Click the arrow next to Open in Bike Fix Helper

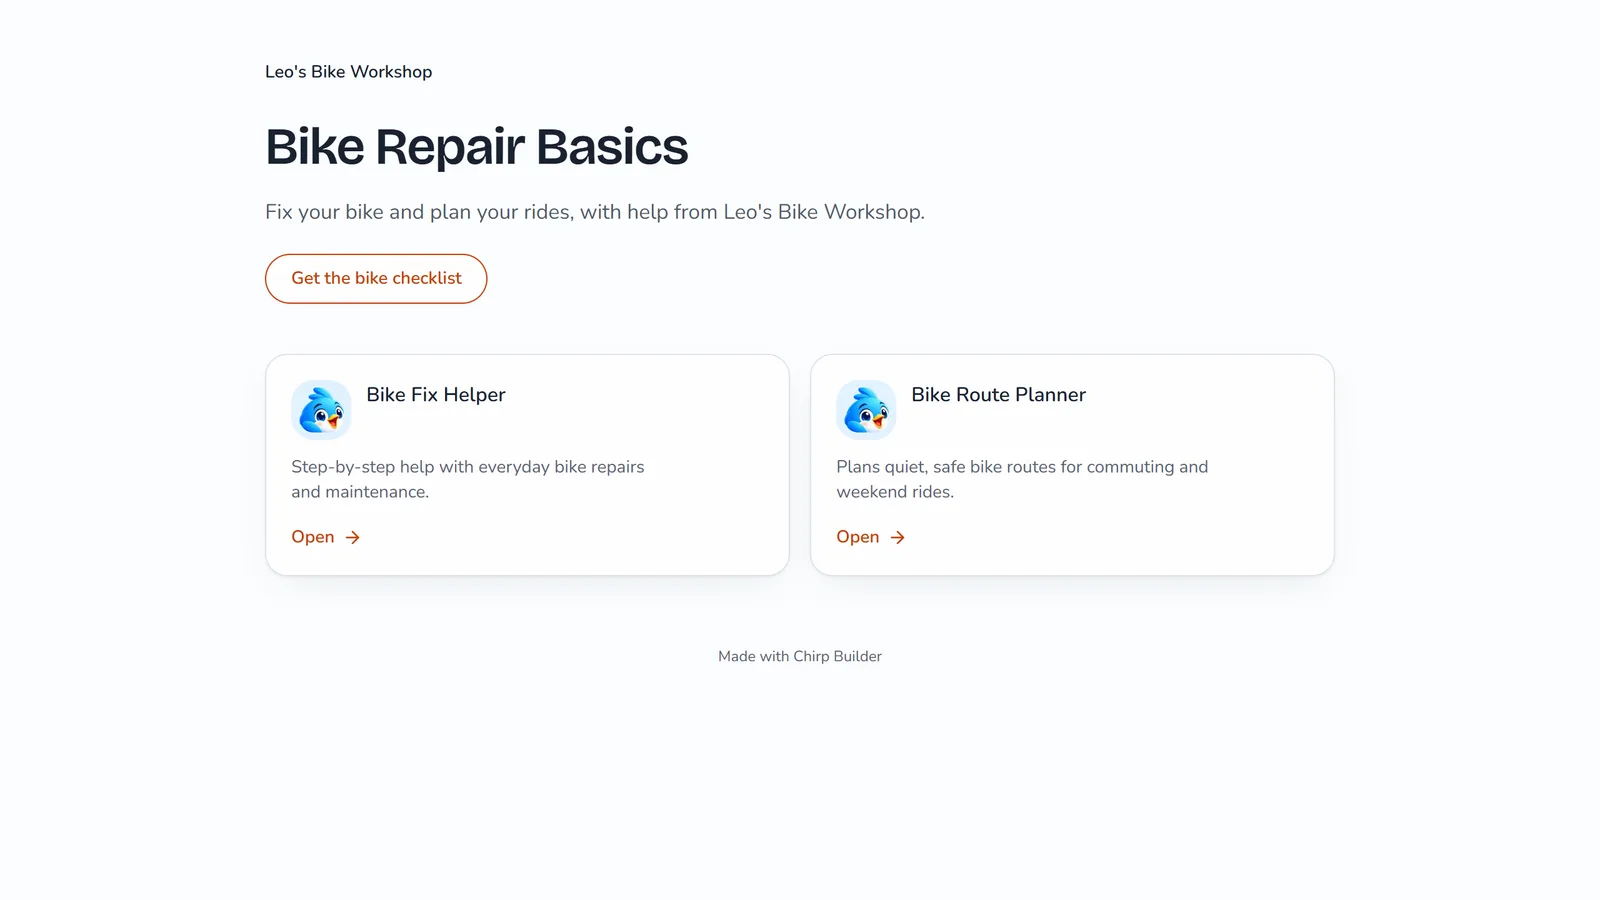353,538
